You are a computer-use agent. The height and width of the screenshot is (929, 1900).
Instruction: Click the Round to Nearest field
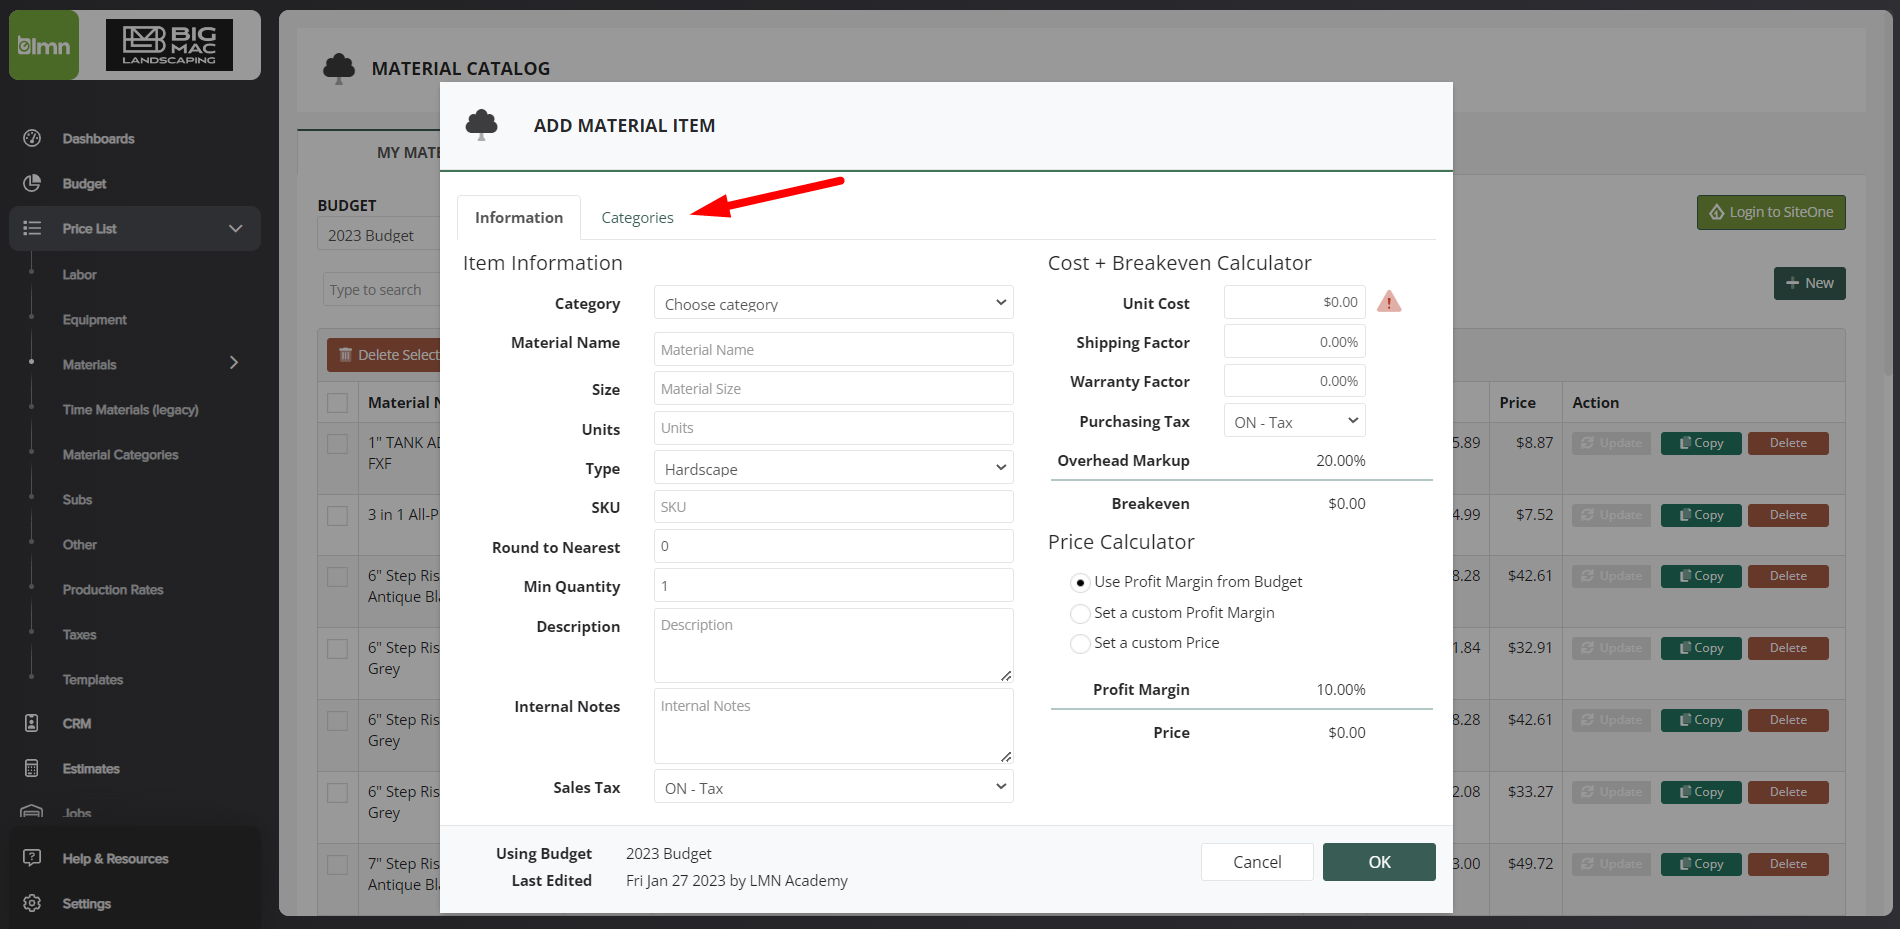tap(833, 545)
